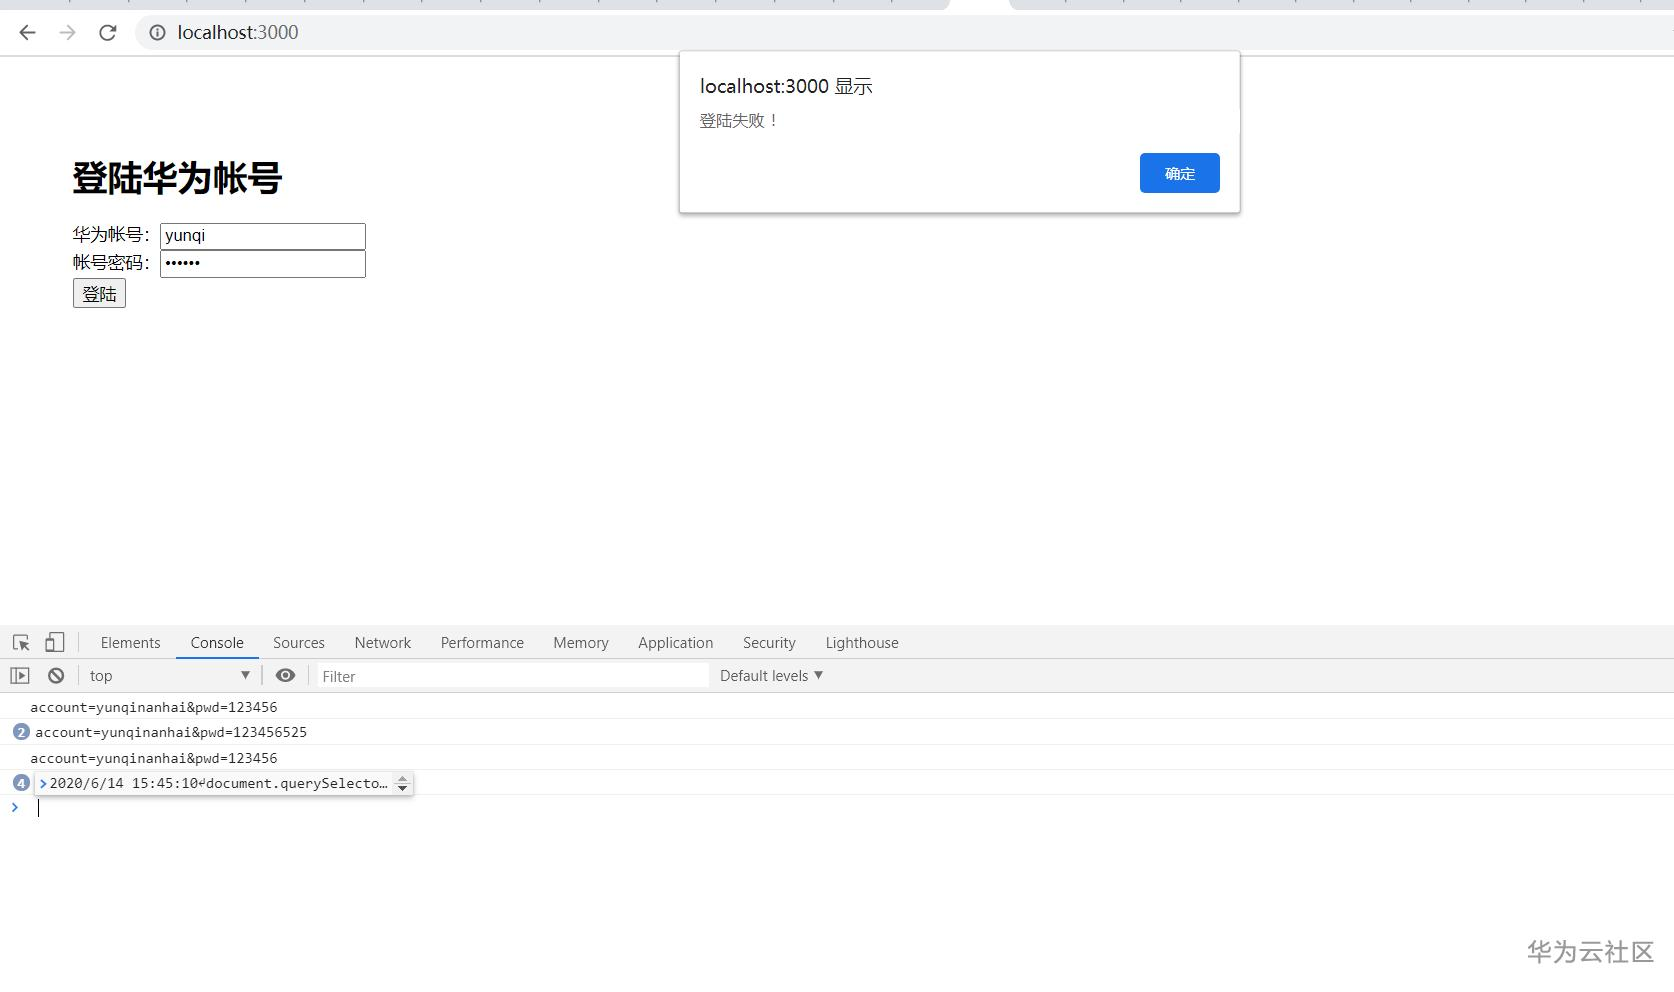Image resolution: width=1674 pixels, height=992 pixels.
Task: Reload the localhost:3000 page
Action: pyautogui.click(x=108, y=32)
